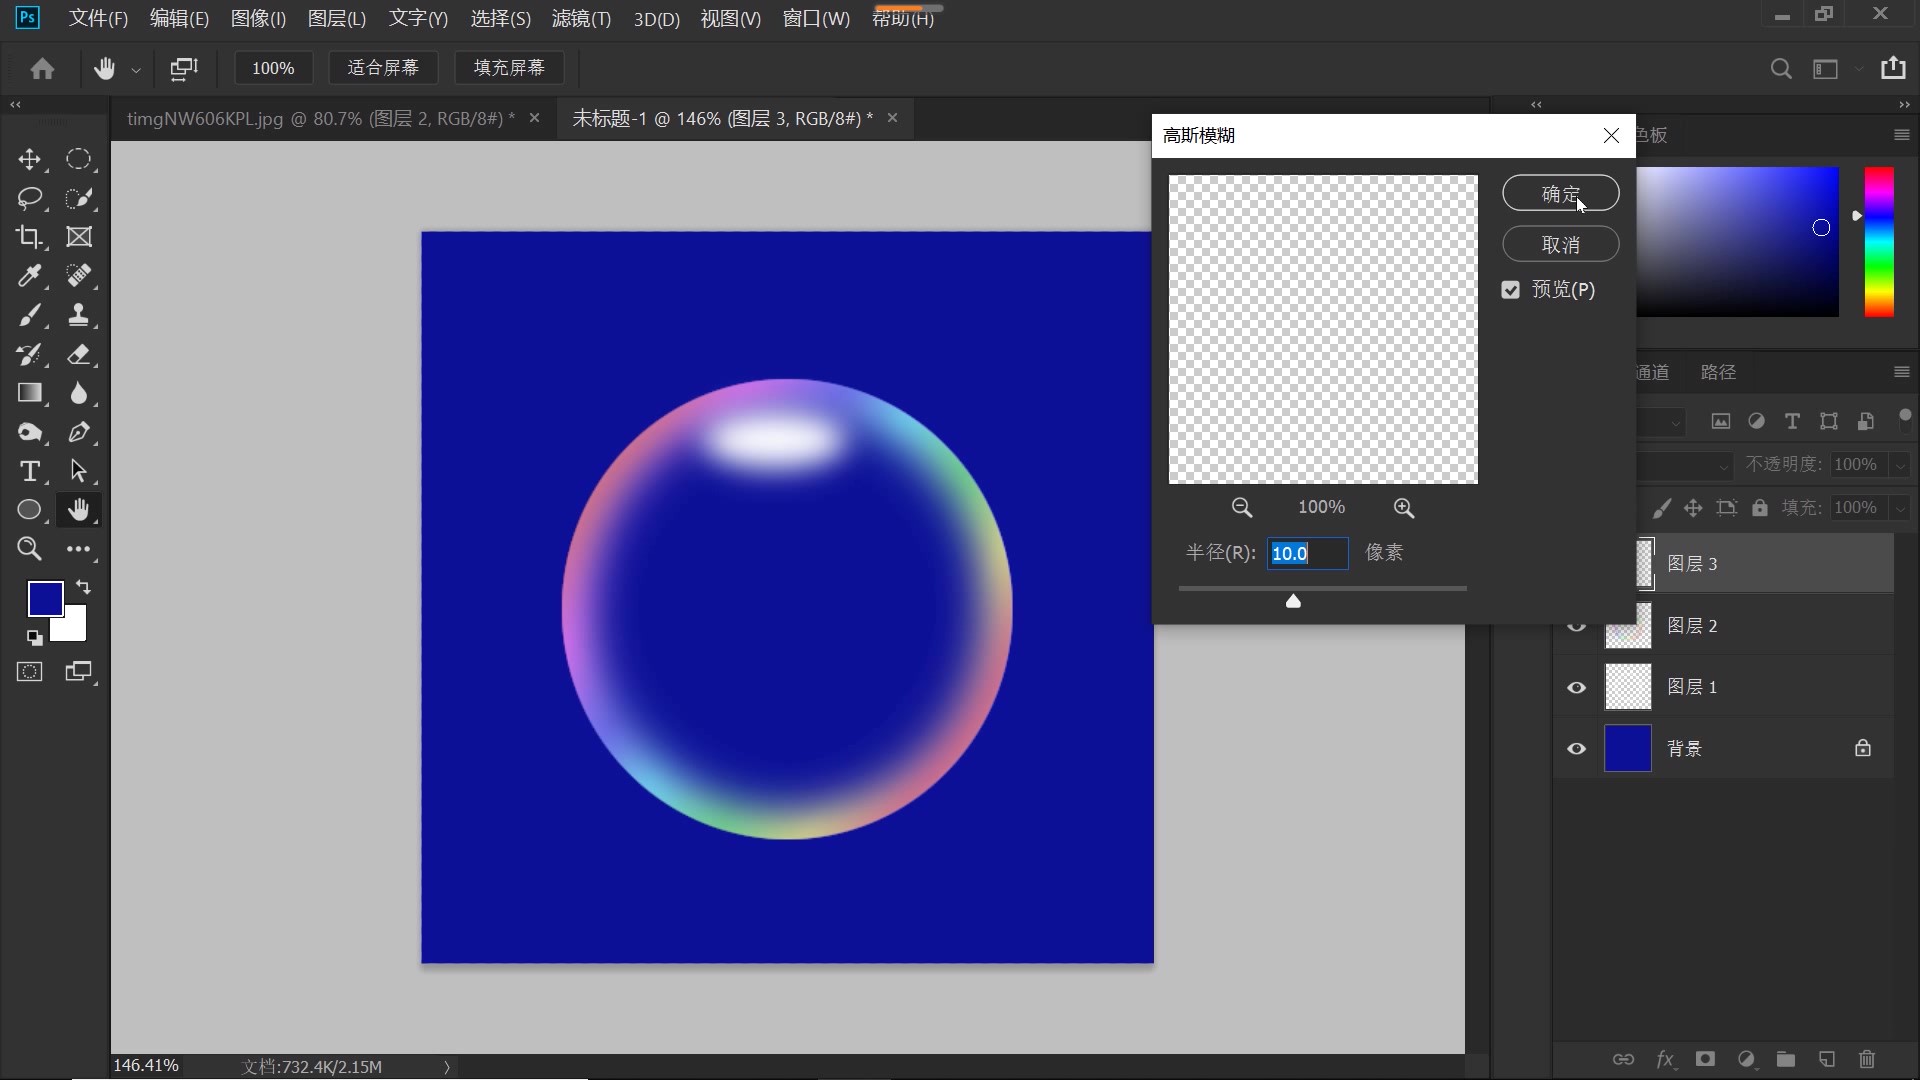The image size is (1920, 1080).
Task: Expand the Hand tool options dropdown
Action: (137, 70)
